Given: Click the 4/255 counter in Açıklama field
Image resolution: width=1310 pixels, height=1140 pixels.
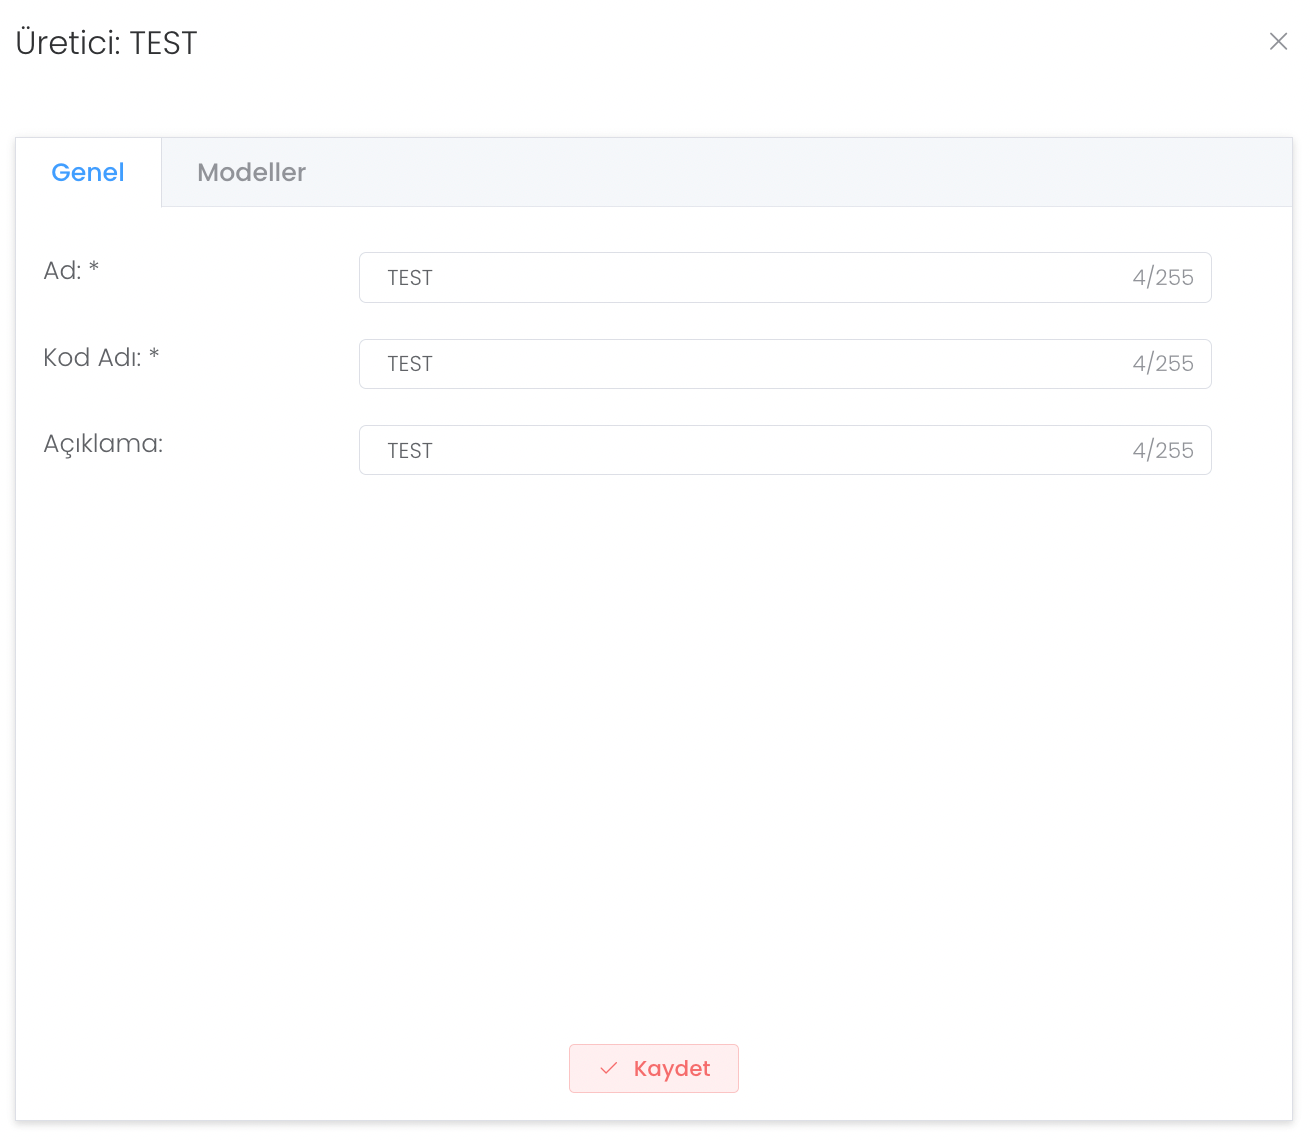Looking at the screenshot, I should pyautogui.click(x=1162, y=451).
